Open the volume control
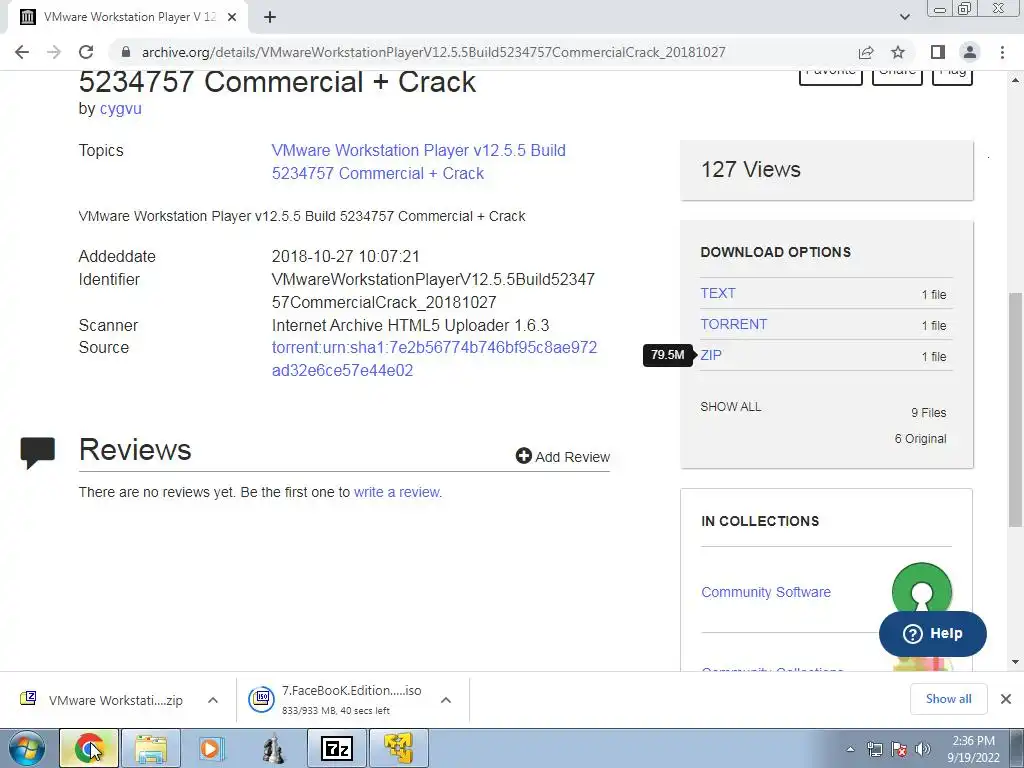Viewport: 1024px width, 768px height. tap(923, 749)
